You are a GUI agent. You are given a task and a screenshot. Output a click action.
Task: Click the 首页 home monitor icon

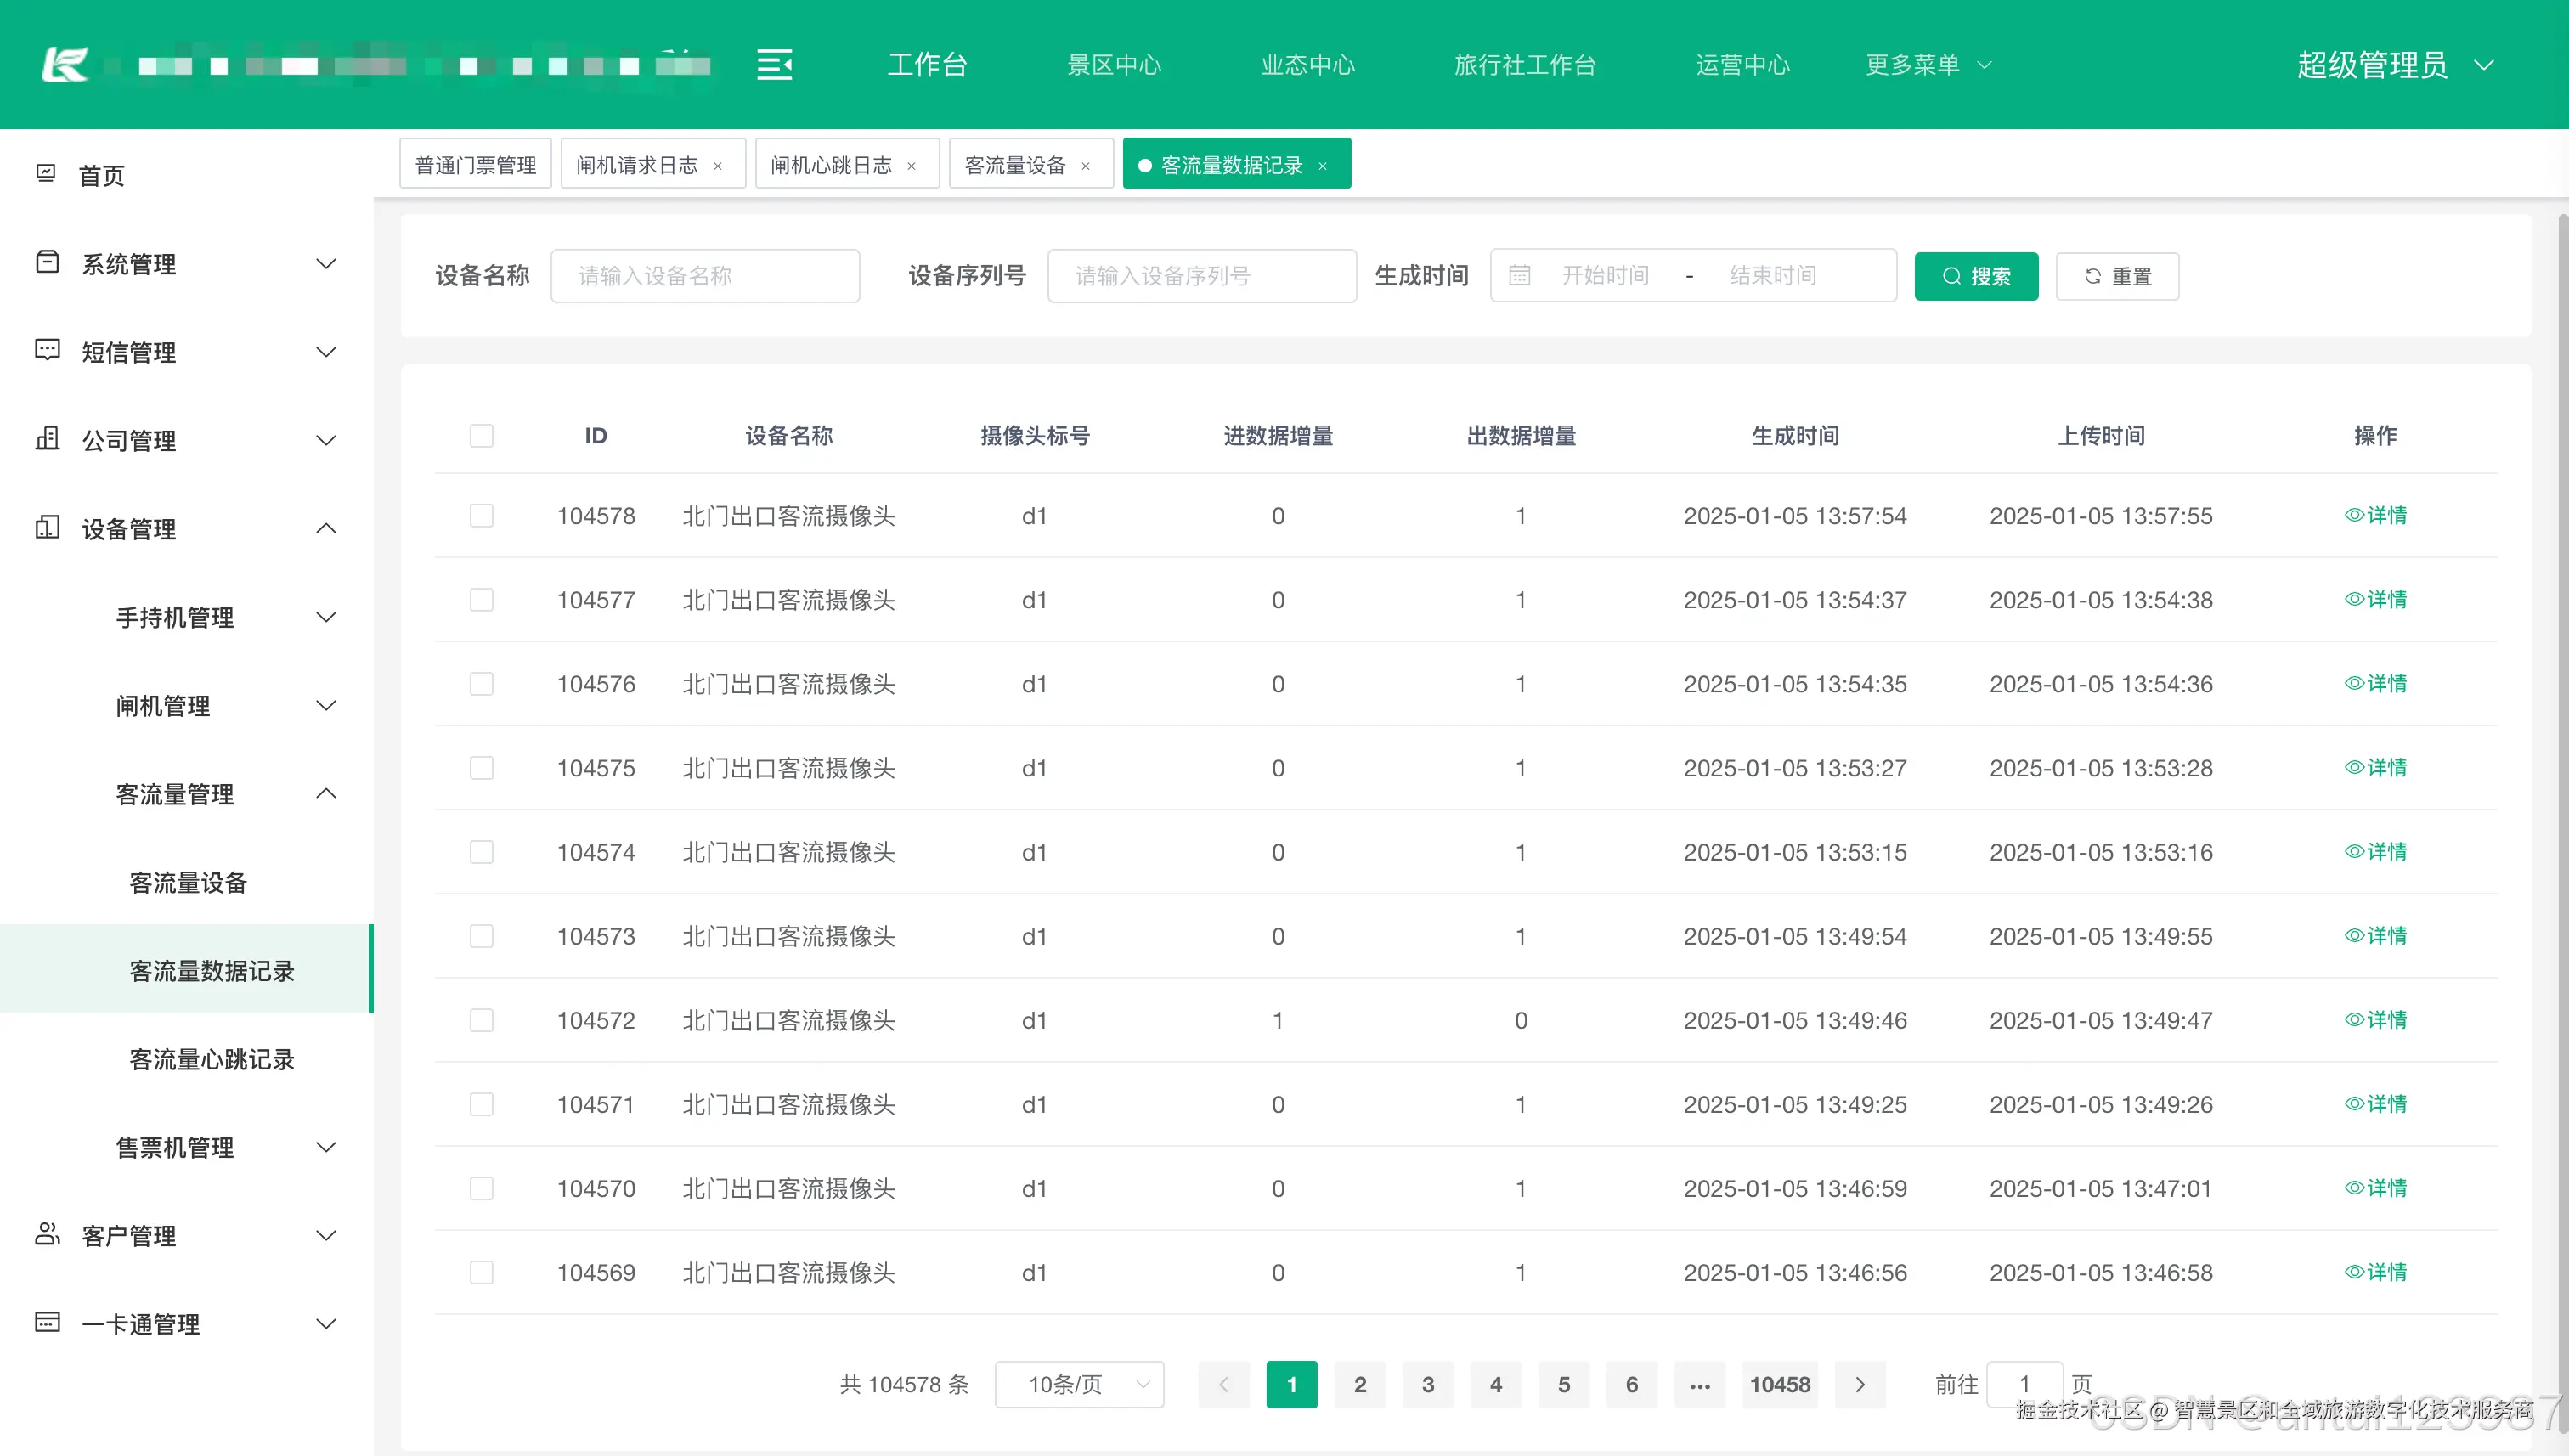coord(46,174)
